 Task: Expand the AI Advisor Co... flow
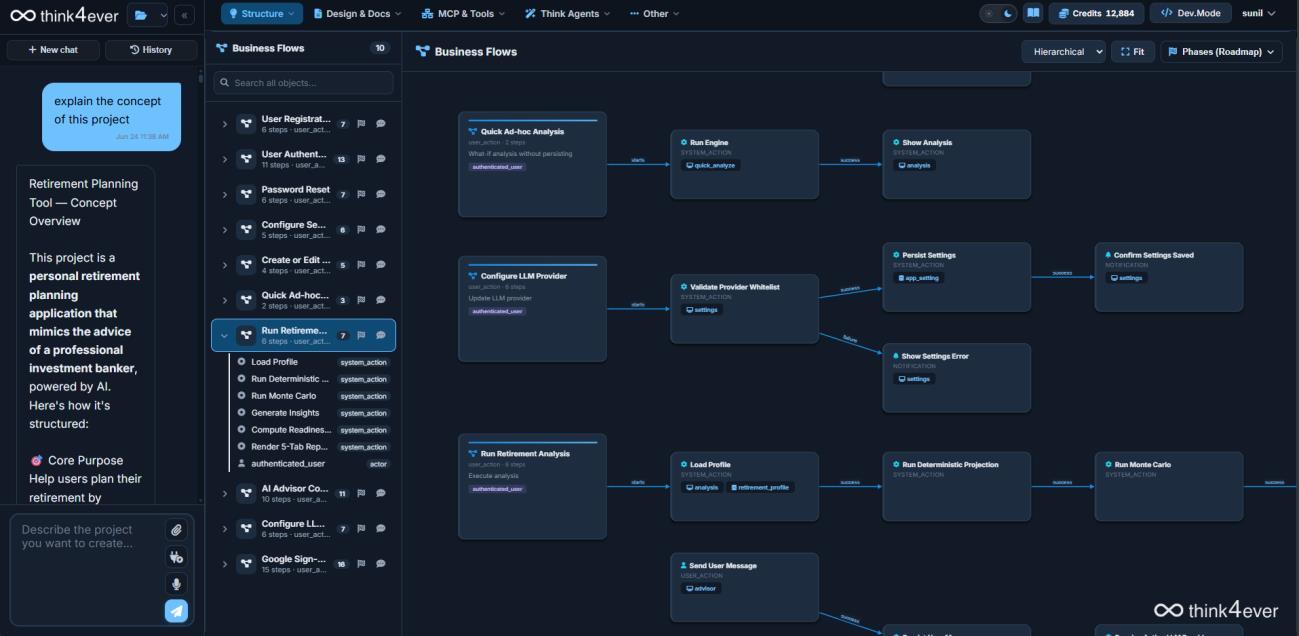(225, 493)
